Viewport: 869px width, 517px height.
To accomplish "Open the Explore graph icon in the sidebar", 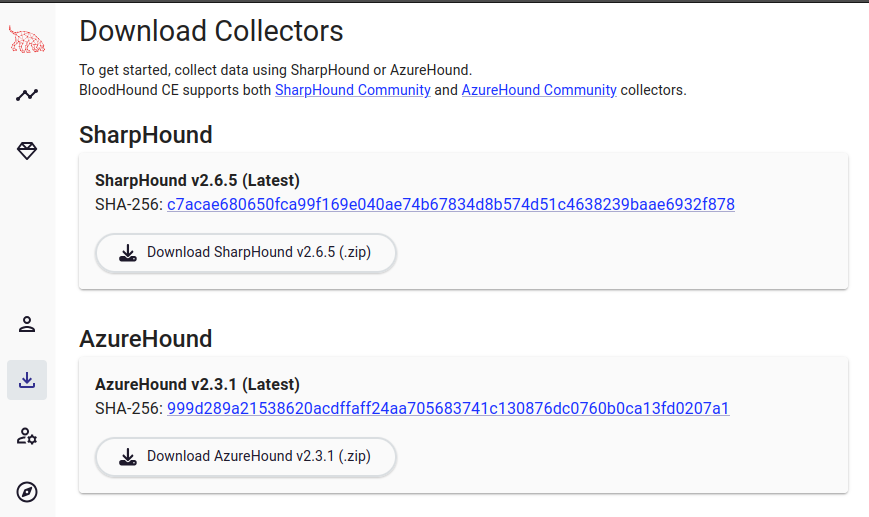I will (x=27, y=95).
